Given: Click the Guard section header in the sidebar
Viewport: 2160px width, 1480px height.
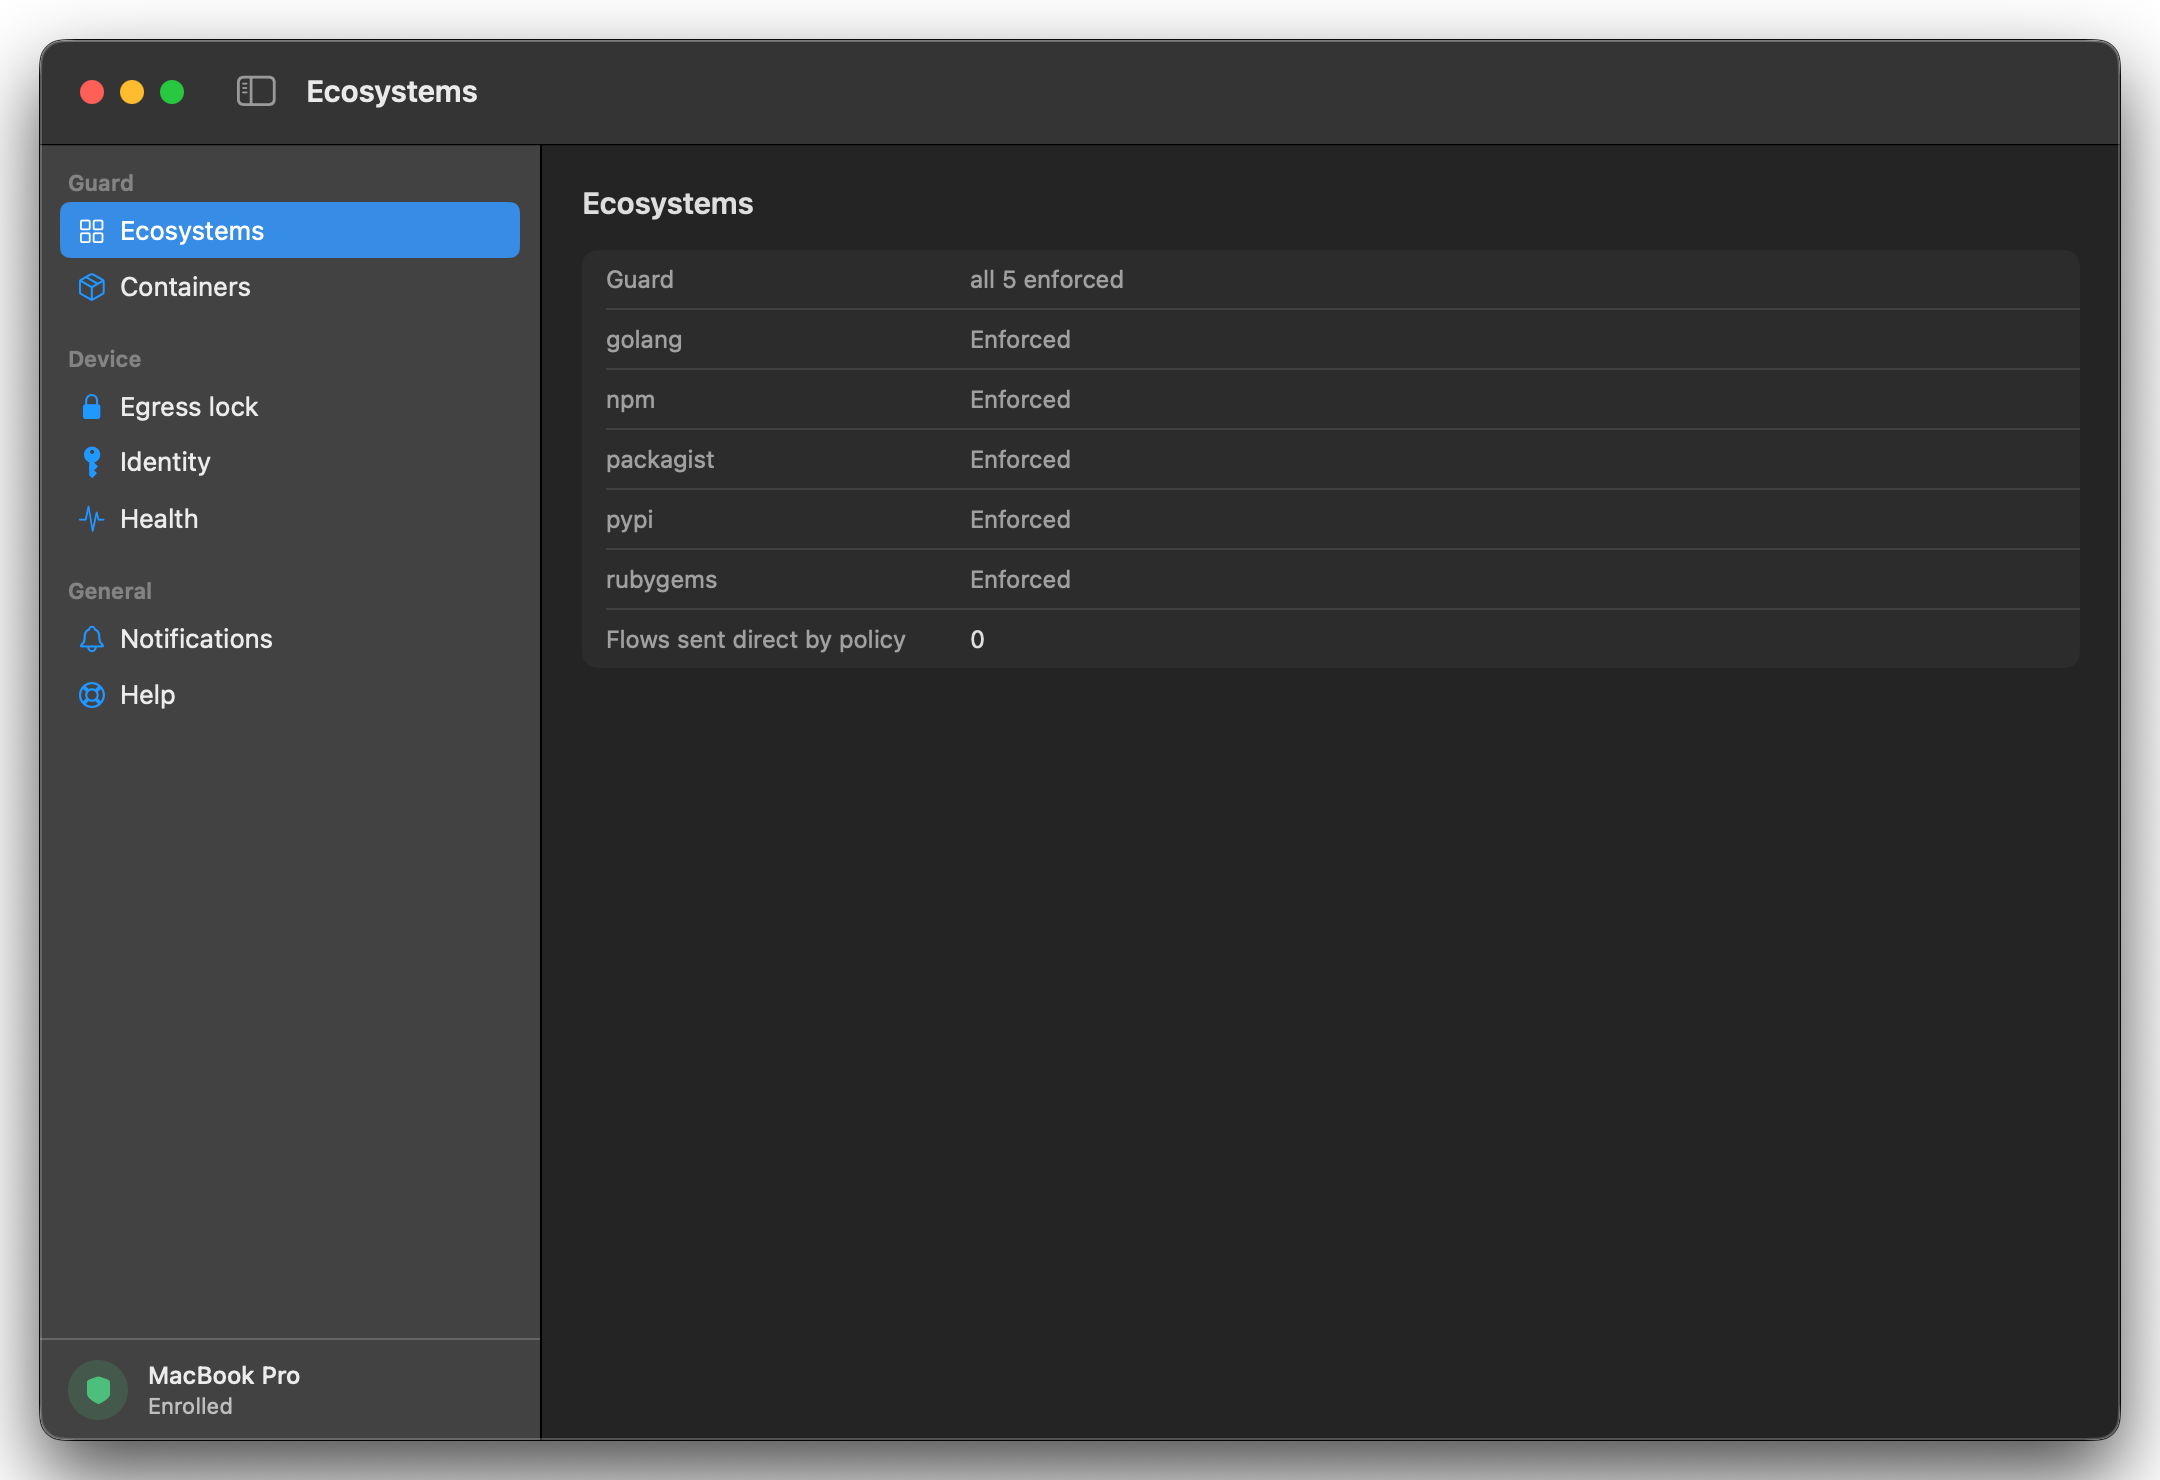Looking at the screenshot, I should (x=100, y=183).
